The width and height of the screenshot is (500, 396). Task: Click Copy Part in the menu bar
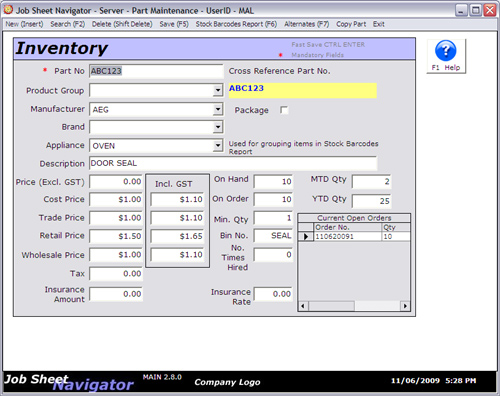[x=351, y=24]
